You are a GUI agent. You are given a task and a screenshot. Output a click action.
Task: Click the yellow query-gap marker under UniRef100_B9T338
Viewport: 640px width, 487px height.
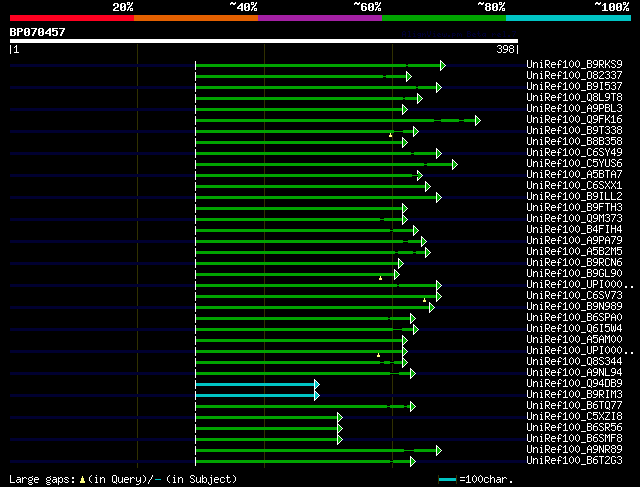tap(391, 135)
